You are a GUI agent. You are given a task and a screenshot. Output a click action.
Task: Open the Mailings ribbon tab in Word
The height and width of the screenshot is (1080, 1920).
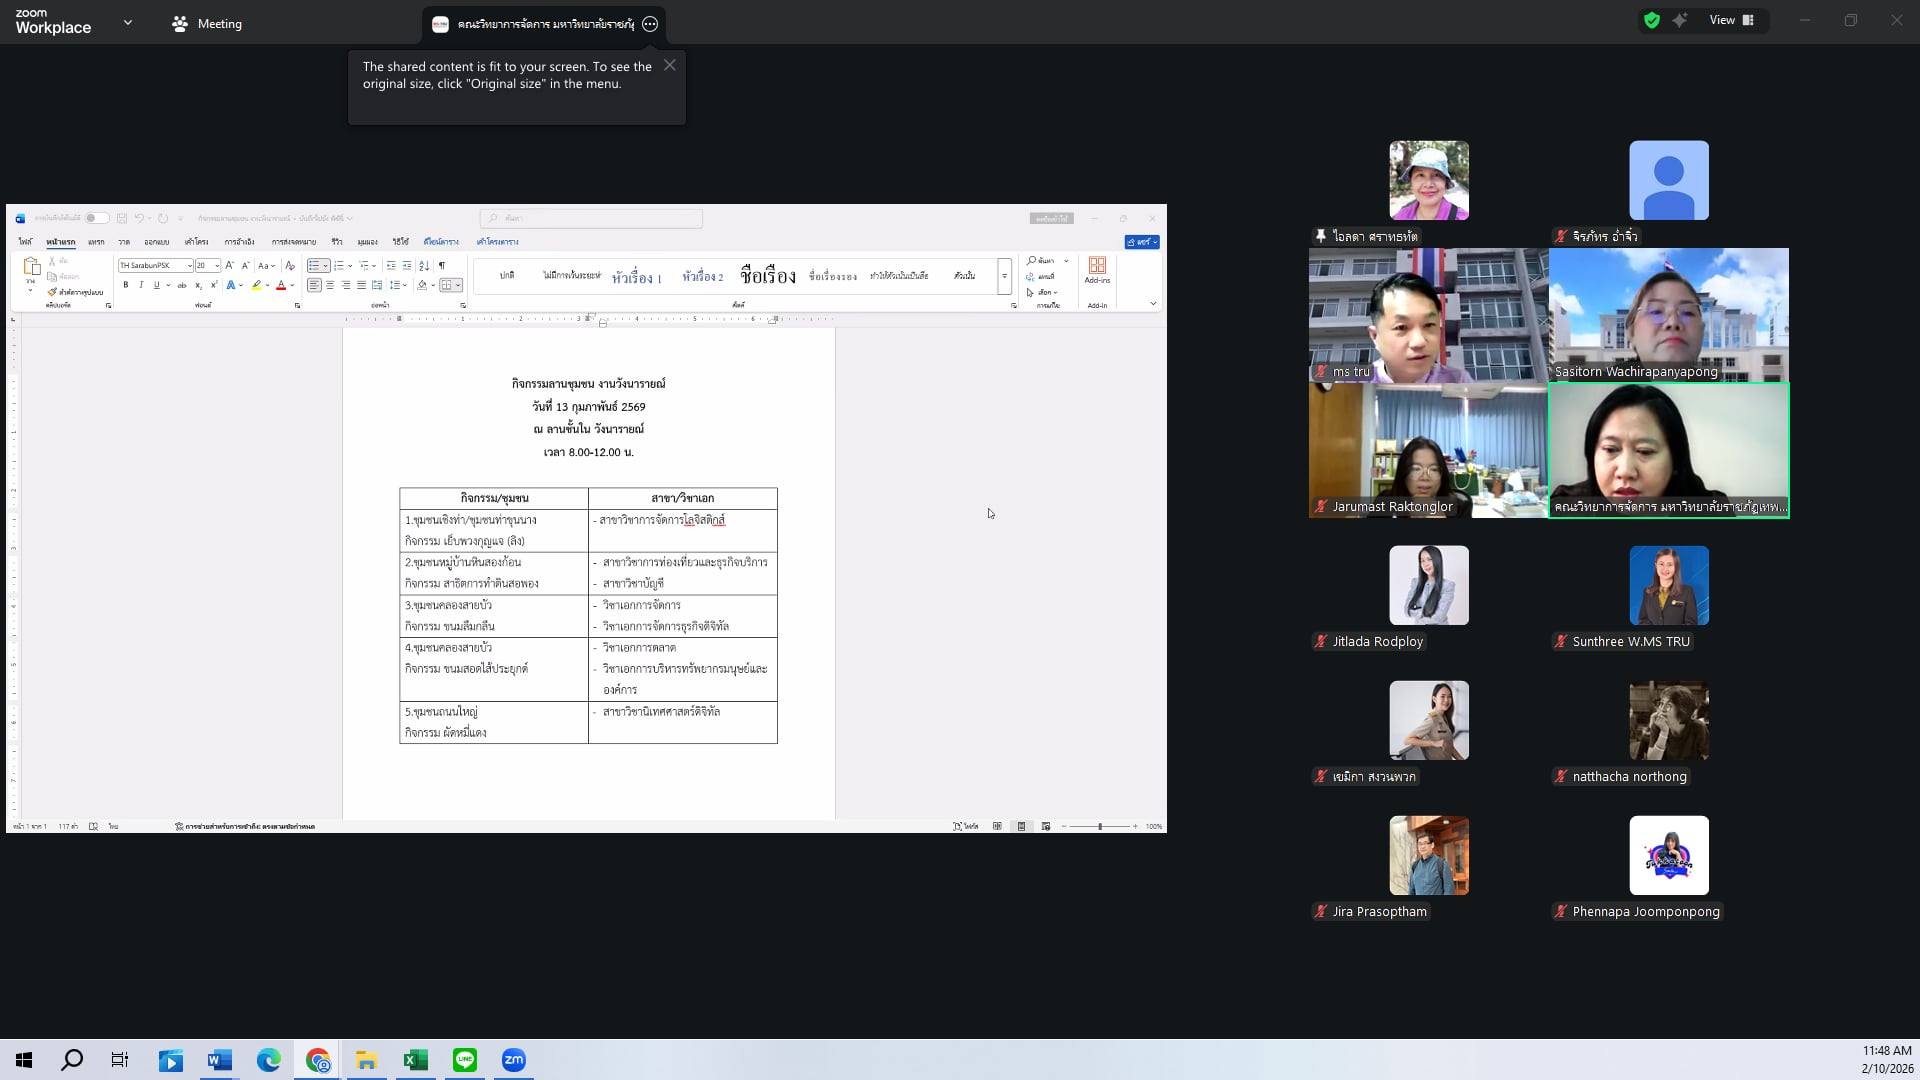[293, 242]
